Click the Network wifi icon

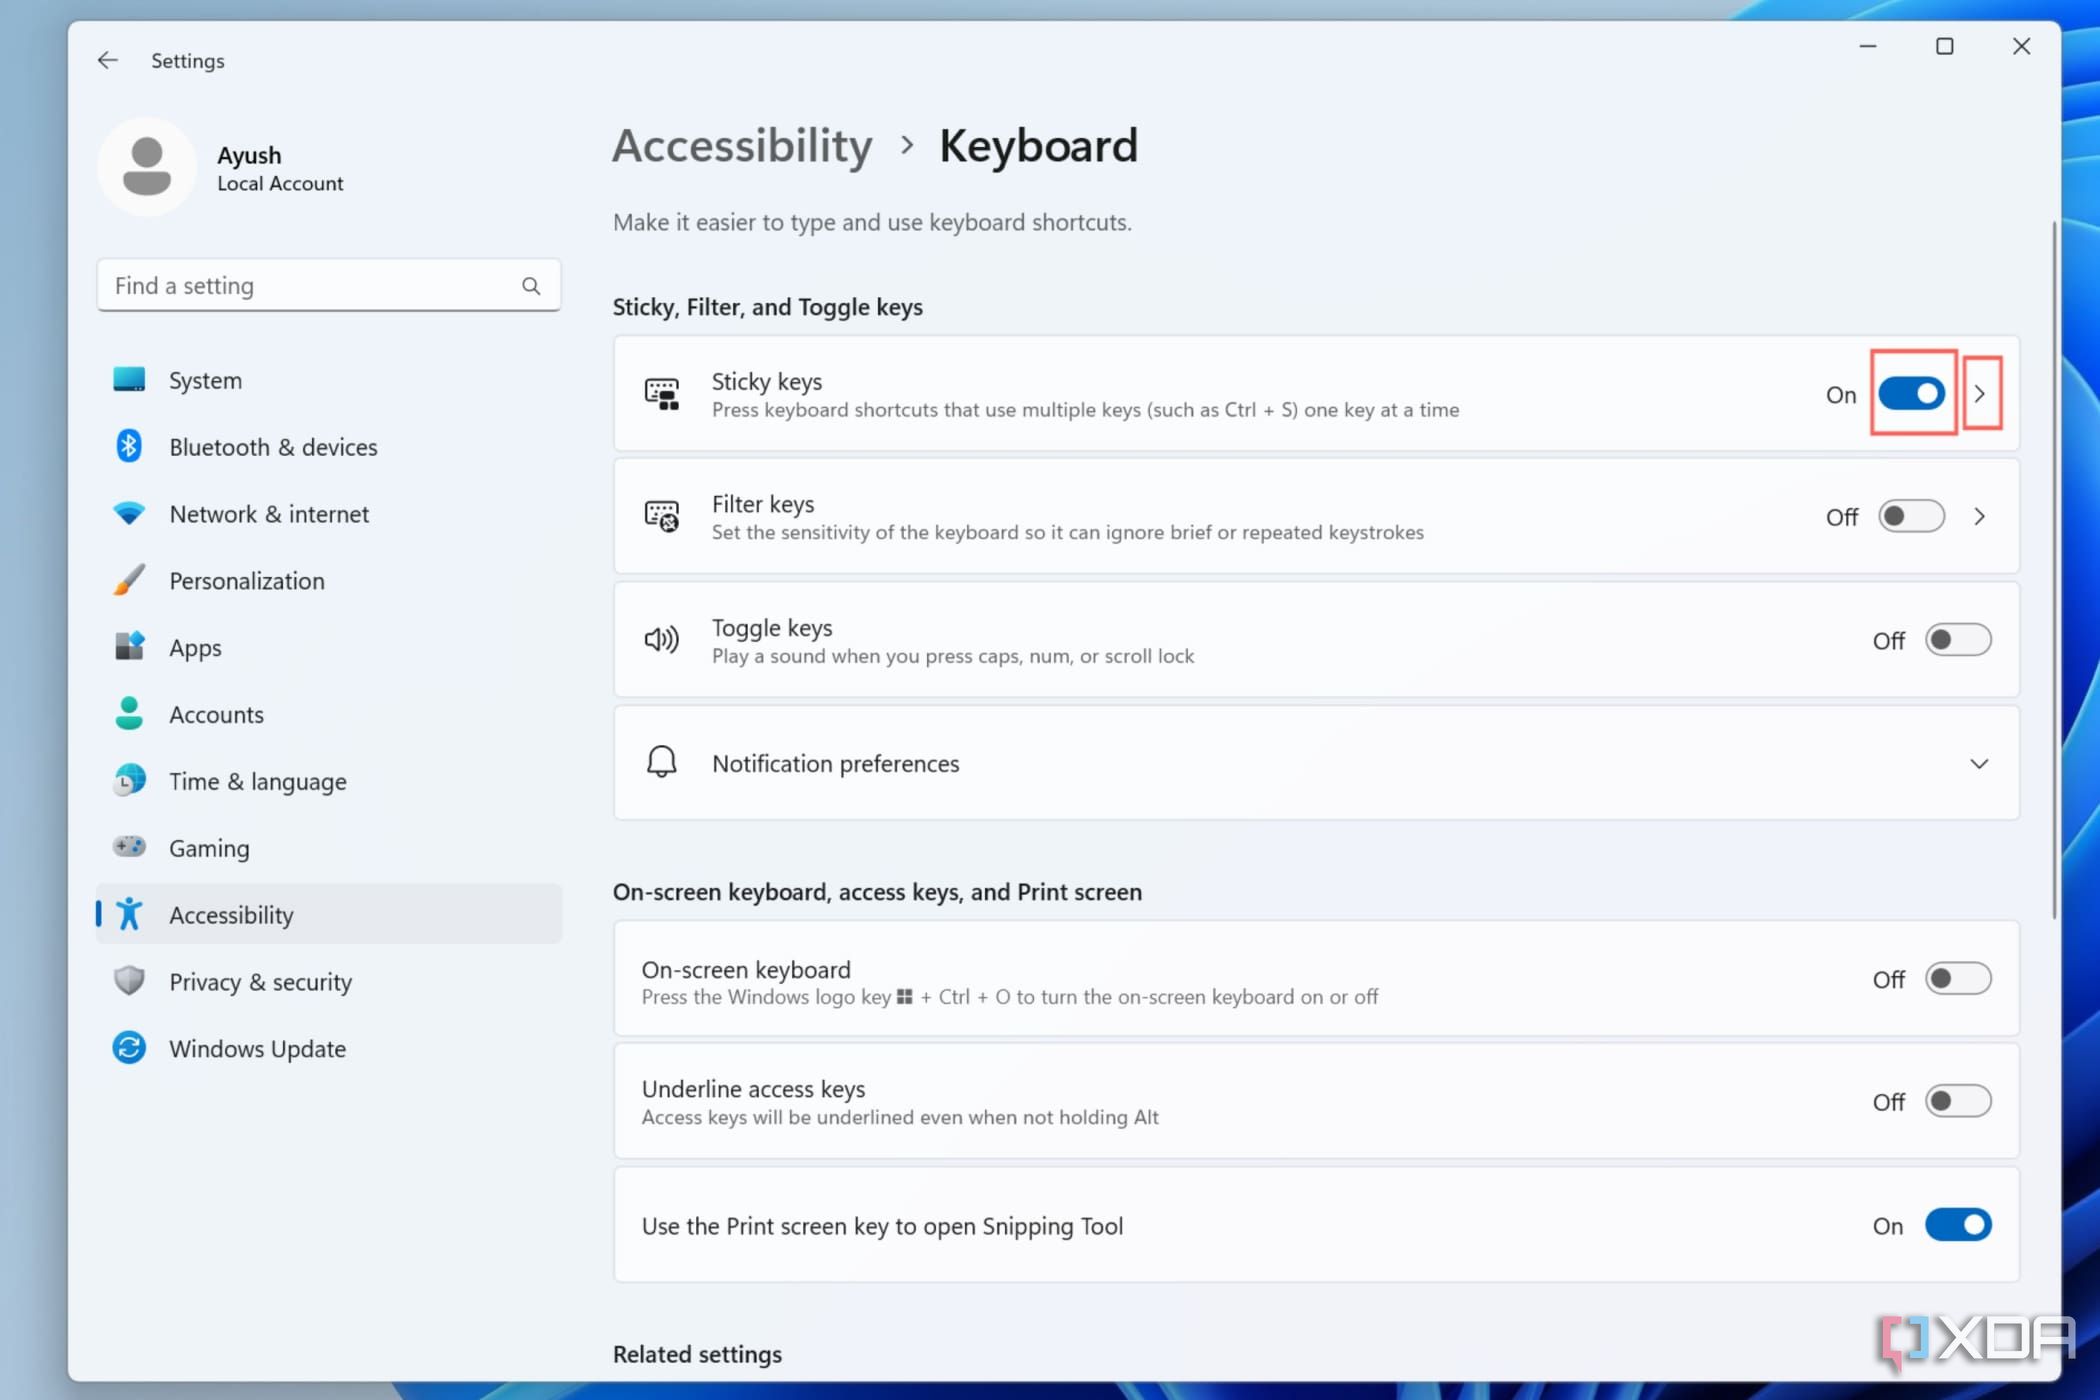(129, 513)
